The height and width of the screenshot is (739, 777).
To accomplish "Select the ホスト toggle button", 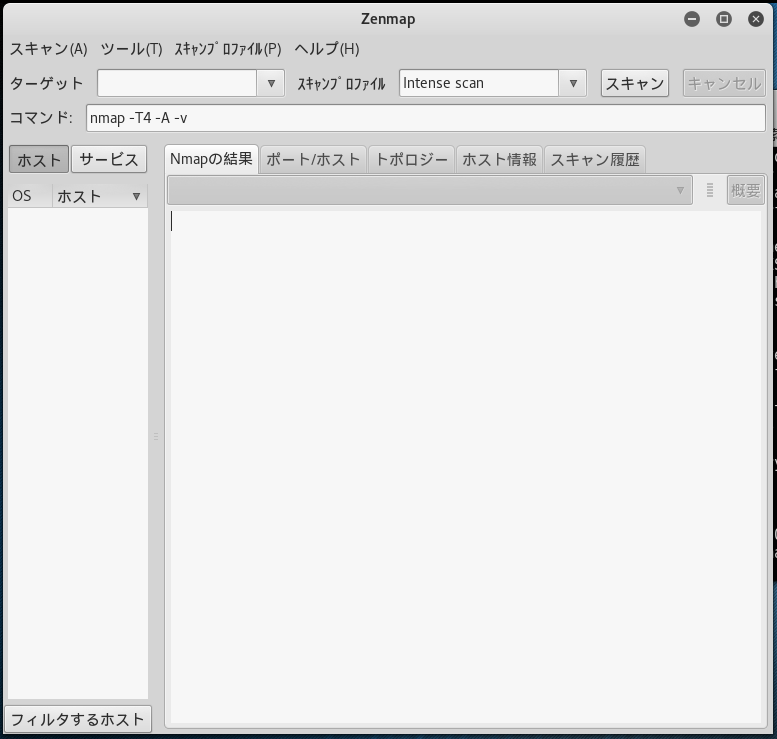I will tap(39, 159).
